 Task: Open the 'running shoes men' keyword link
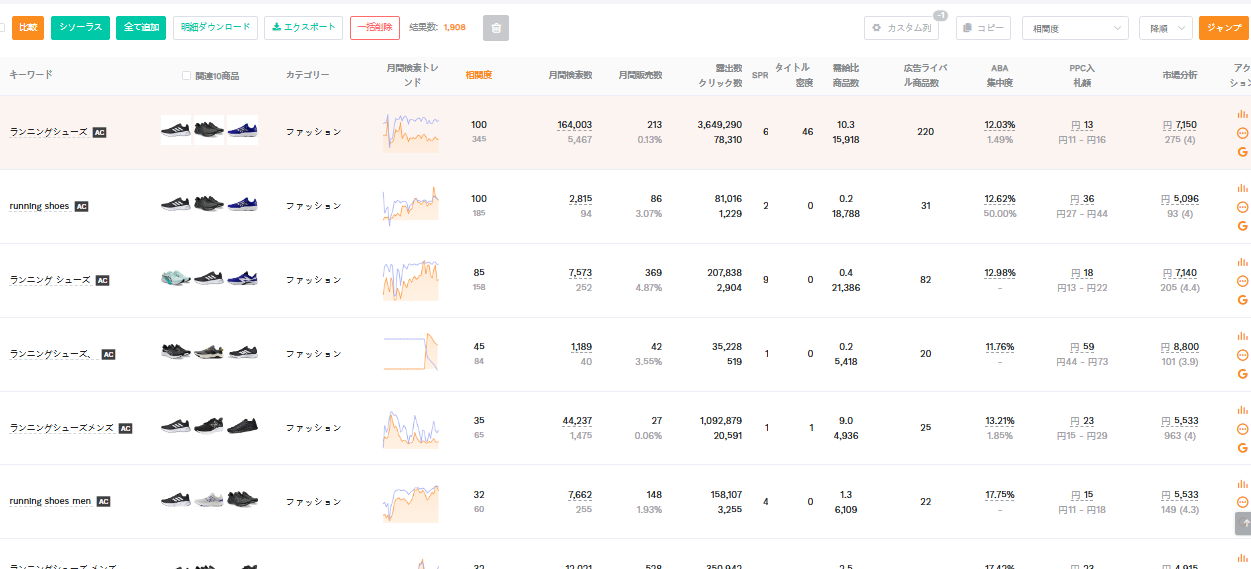tap(50, 502)
